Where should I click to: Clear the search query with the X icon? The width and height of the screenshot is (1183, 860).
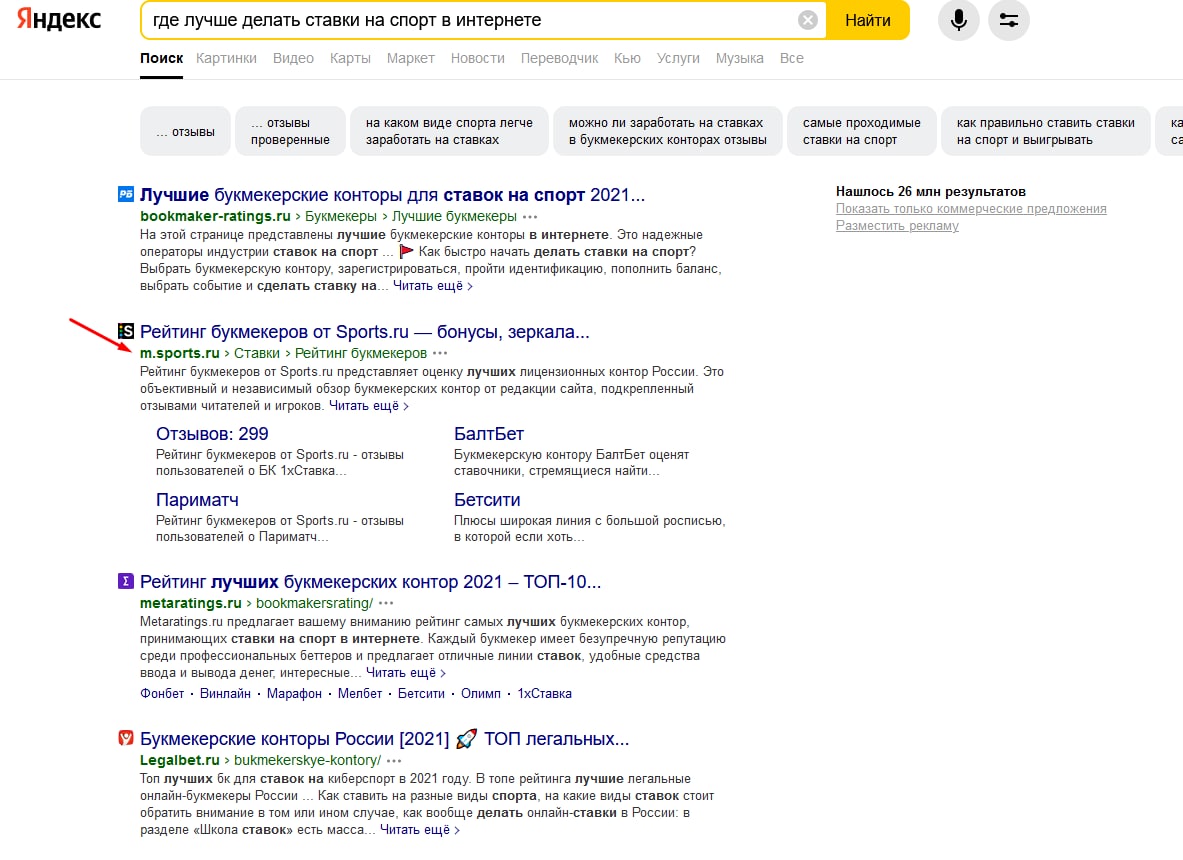click(807, 20)
